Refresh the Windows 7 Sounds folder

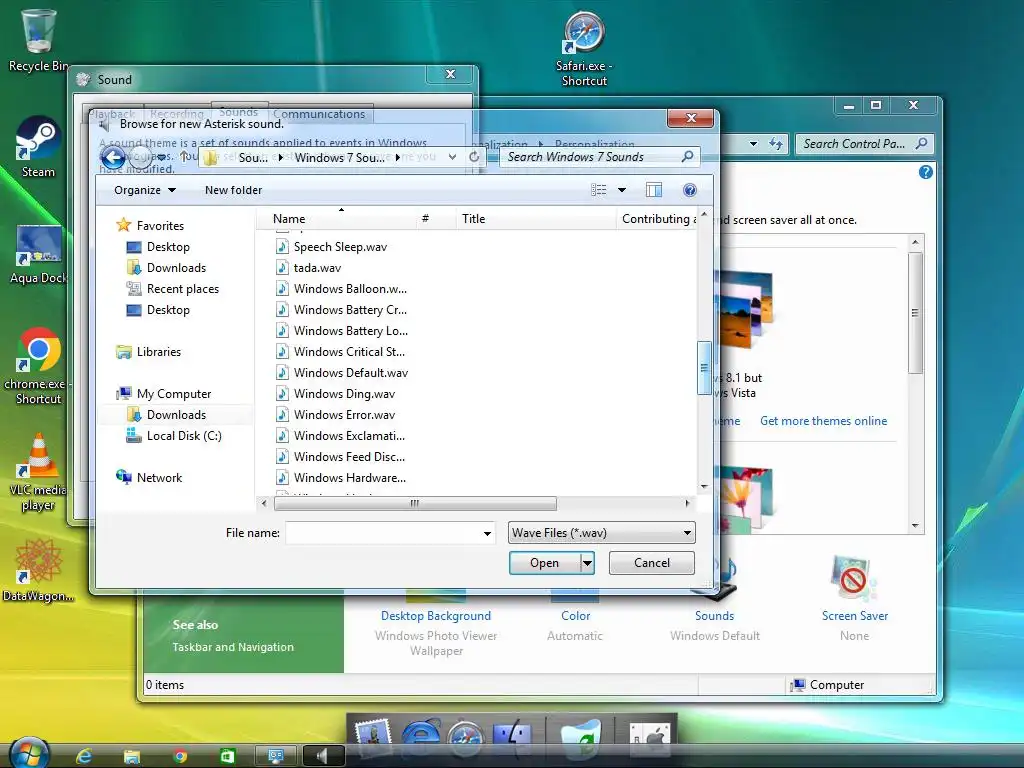pos(474,157)
